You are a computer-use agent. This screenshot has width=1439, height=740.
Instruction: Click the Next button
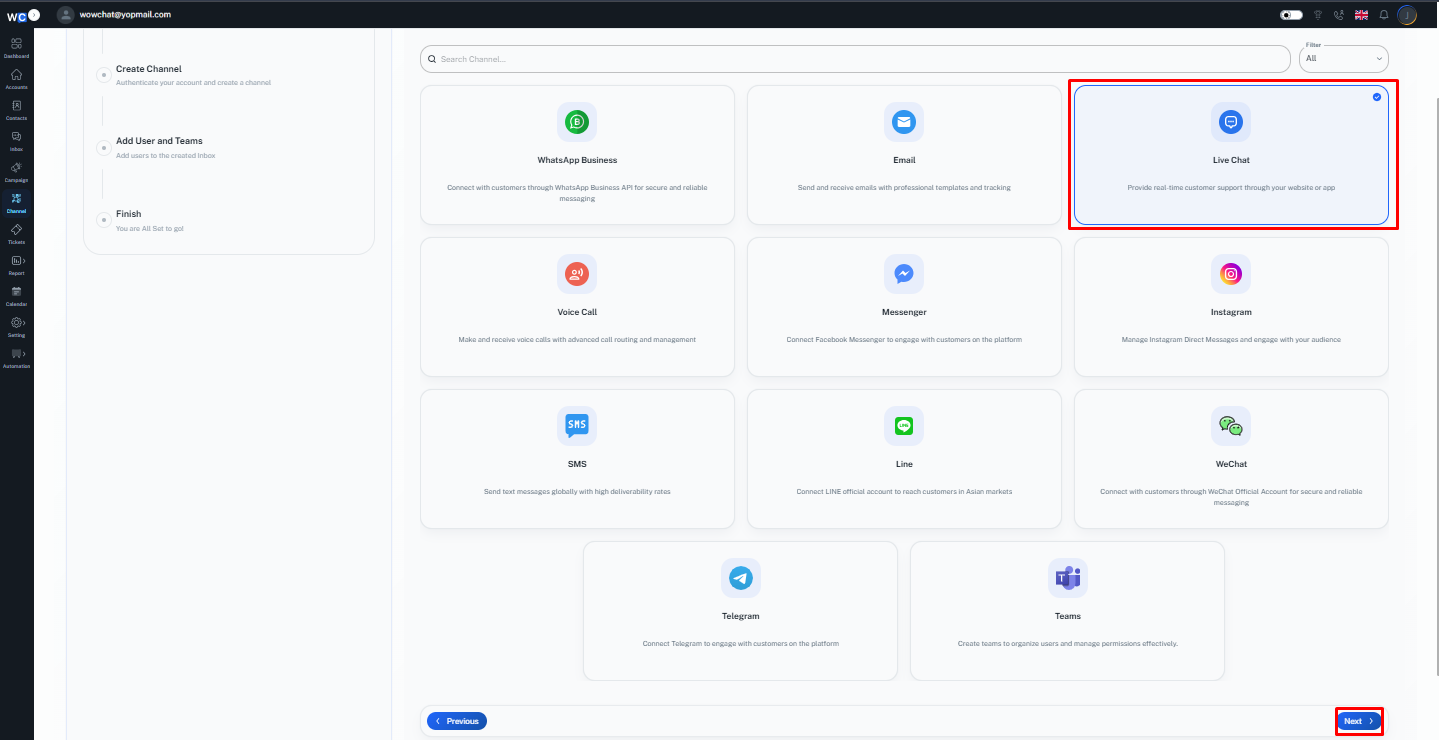[x=1359, y=721]
